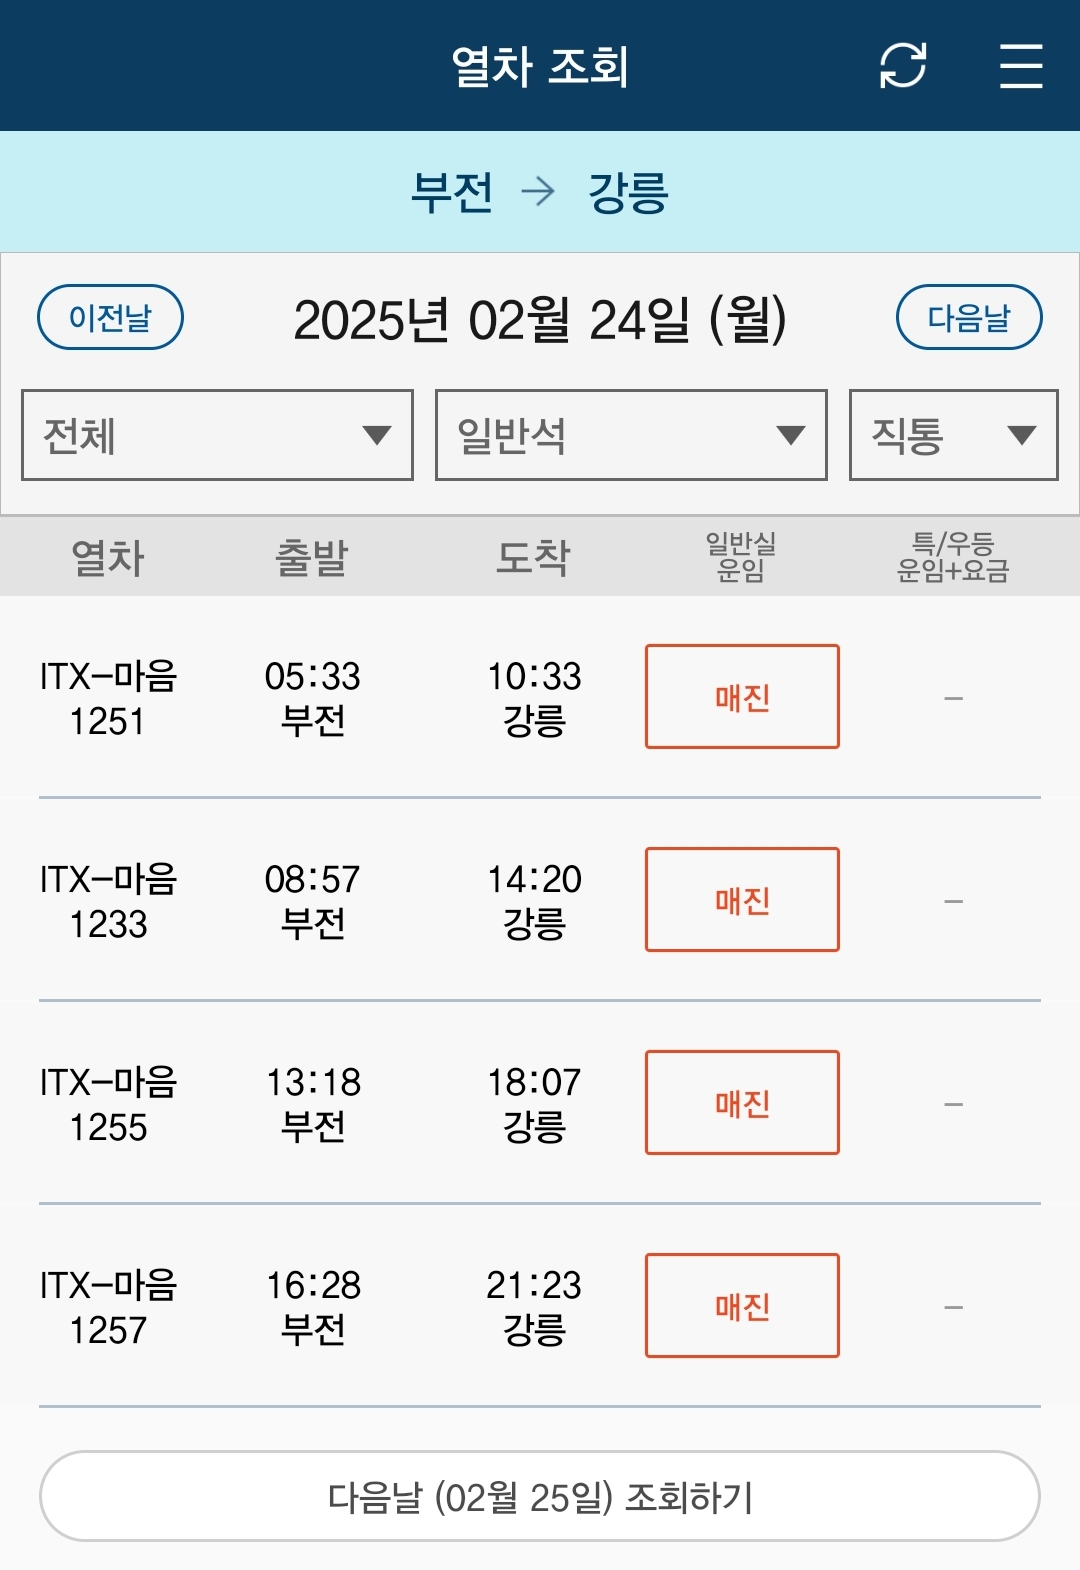
Task: Open the hamburger menu icon
Action: (1020, 66)
